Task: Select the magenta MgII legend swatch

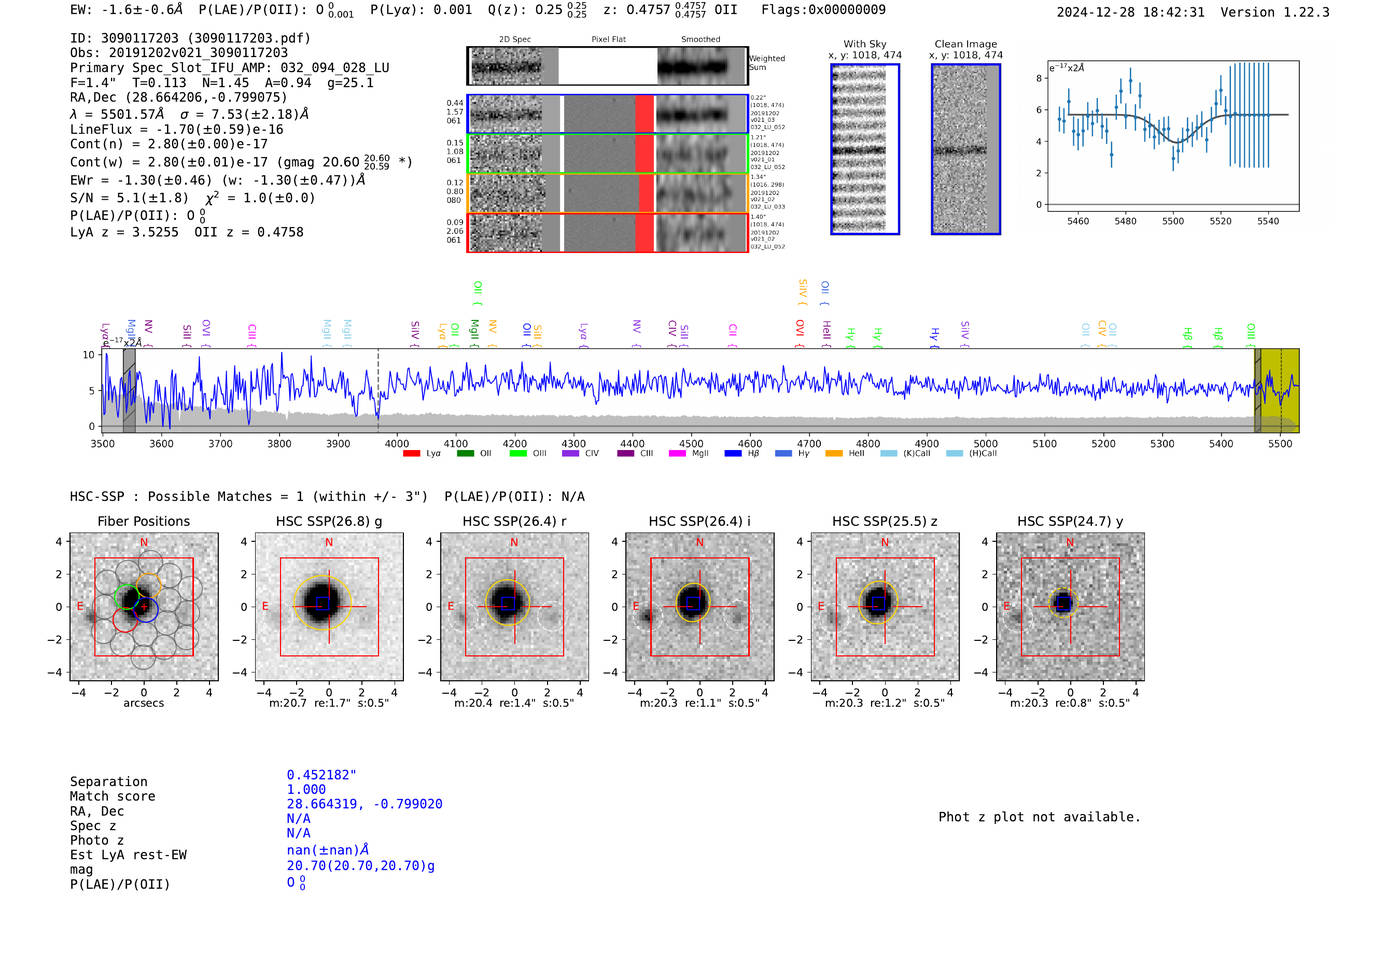Action: point(678,454)
